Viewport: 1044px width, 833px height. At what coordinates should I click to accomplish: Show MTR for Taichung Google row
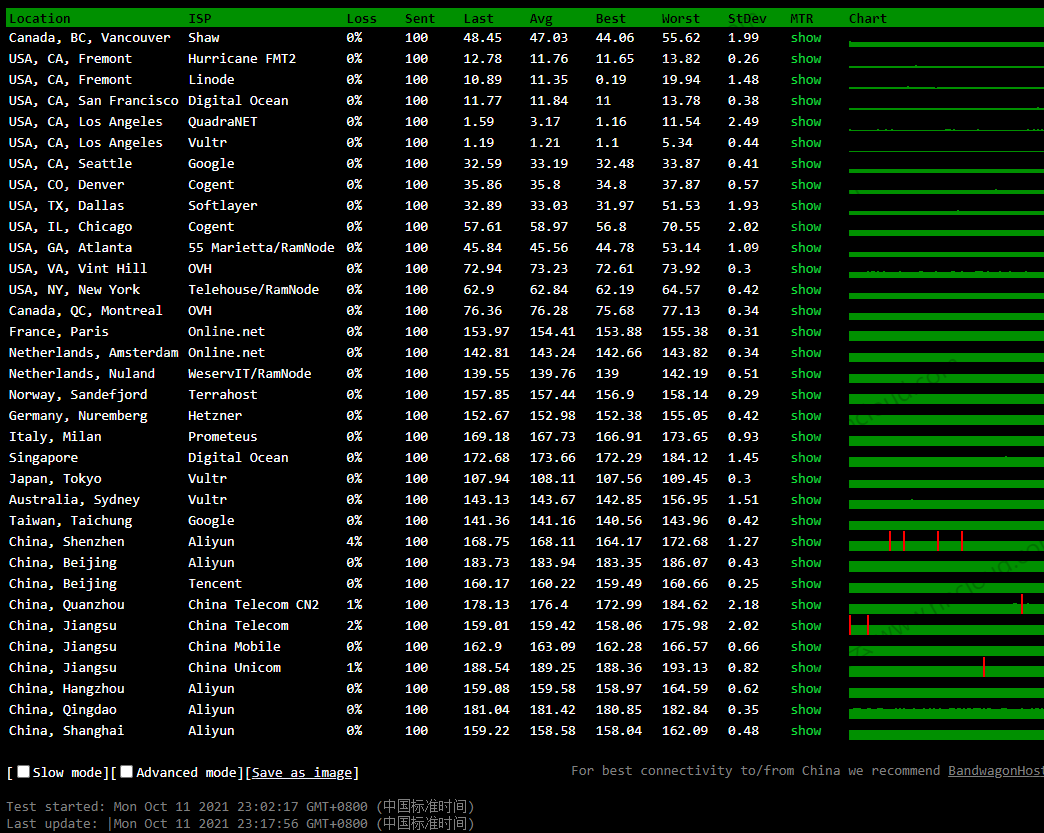(806, 521)
